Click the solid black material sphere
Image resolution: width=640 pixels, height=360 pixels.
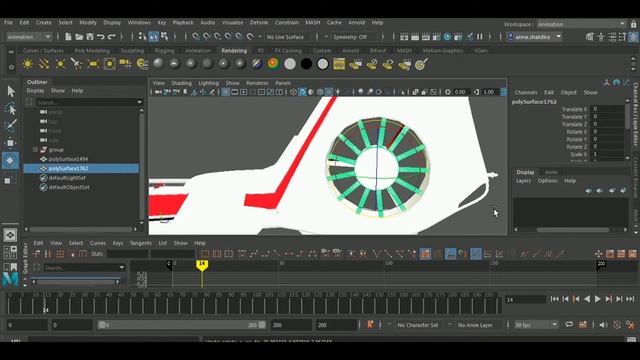306,64
